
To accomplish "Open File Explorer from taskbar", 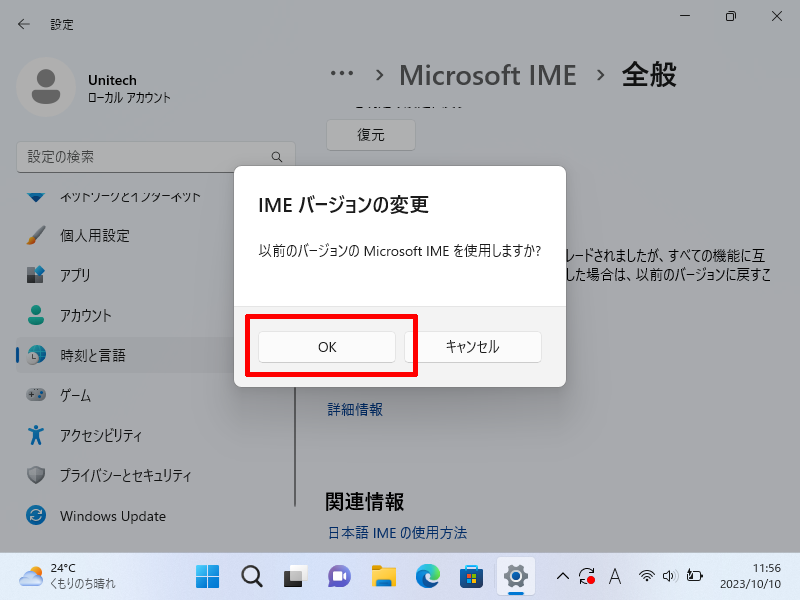I will coord(384,577).
